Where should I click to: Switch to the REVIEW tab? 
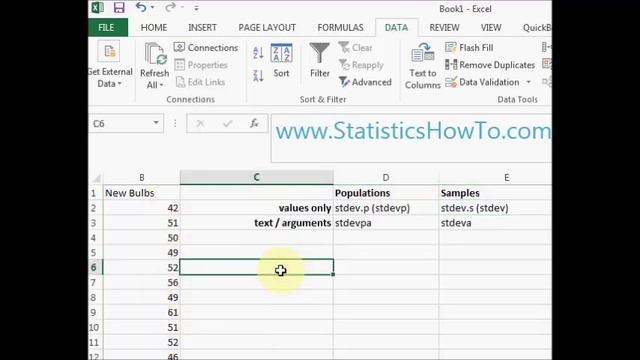444,27
